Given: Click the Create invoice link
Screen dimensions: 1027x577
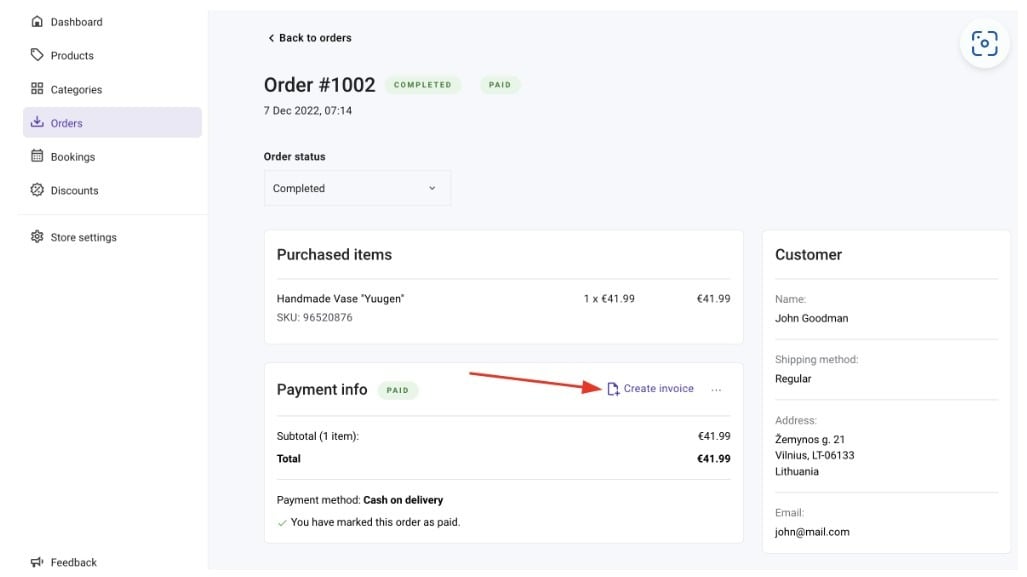Looking at the screenshot, I should pyautogui.click(x=658, y=389).
